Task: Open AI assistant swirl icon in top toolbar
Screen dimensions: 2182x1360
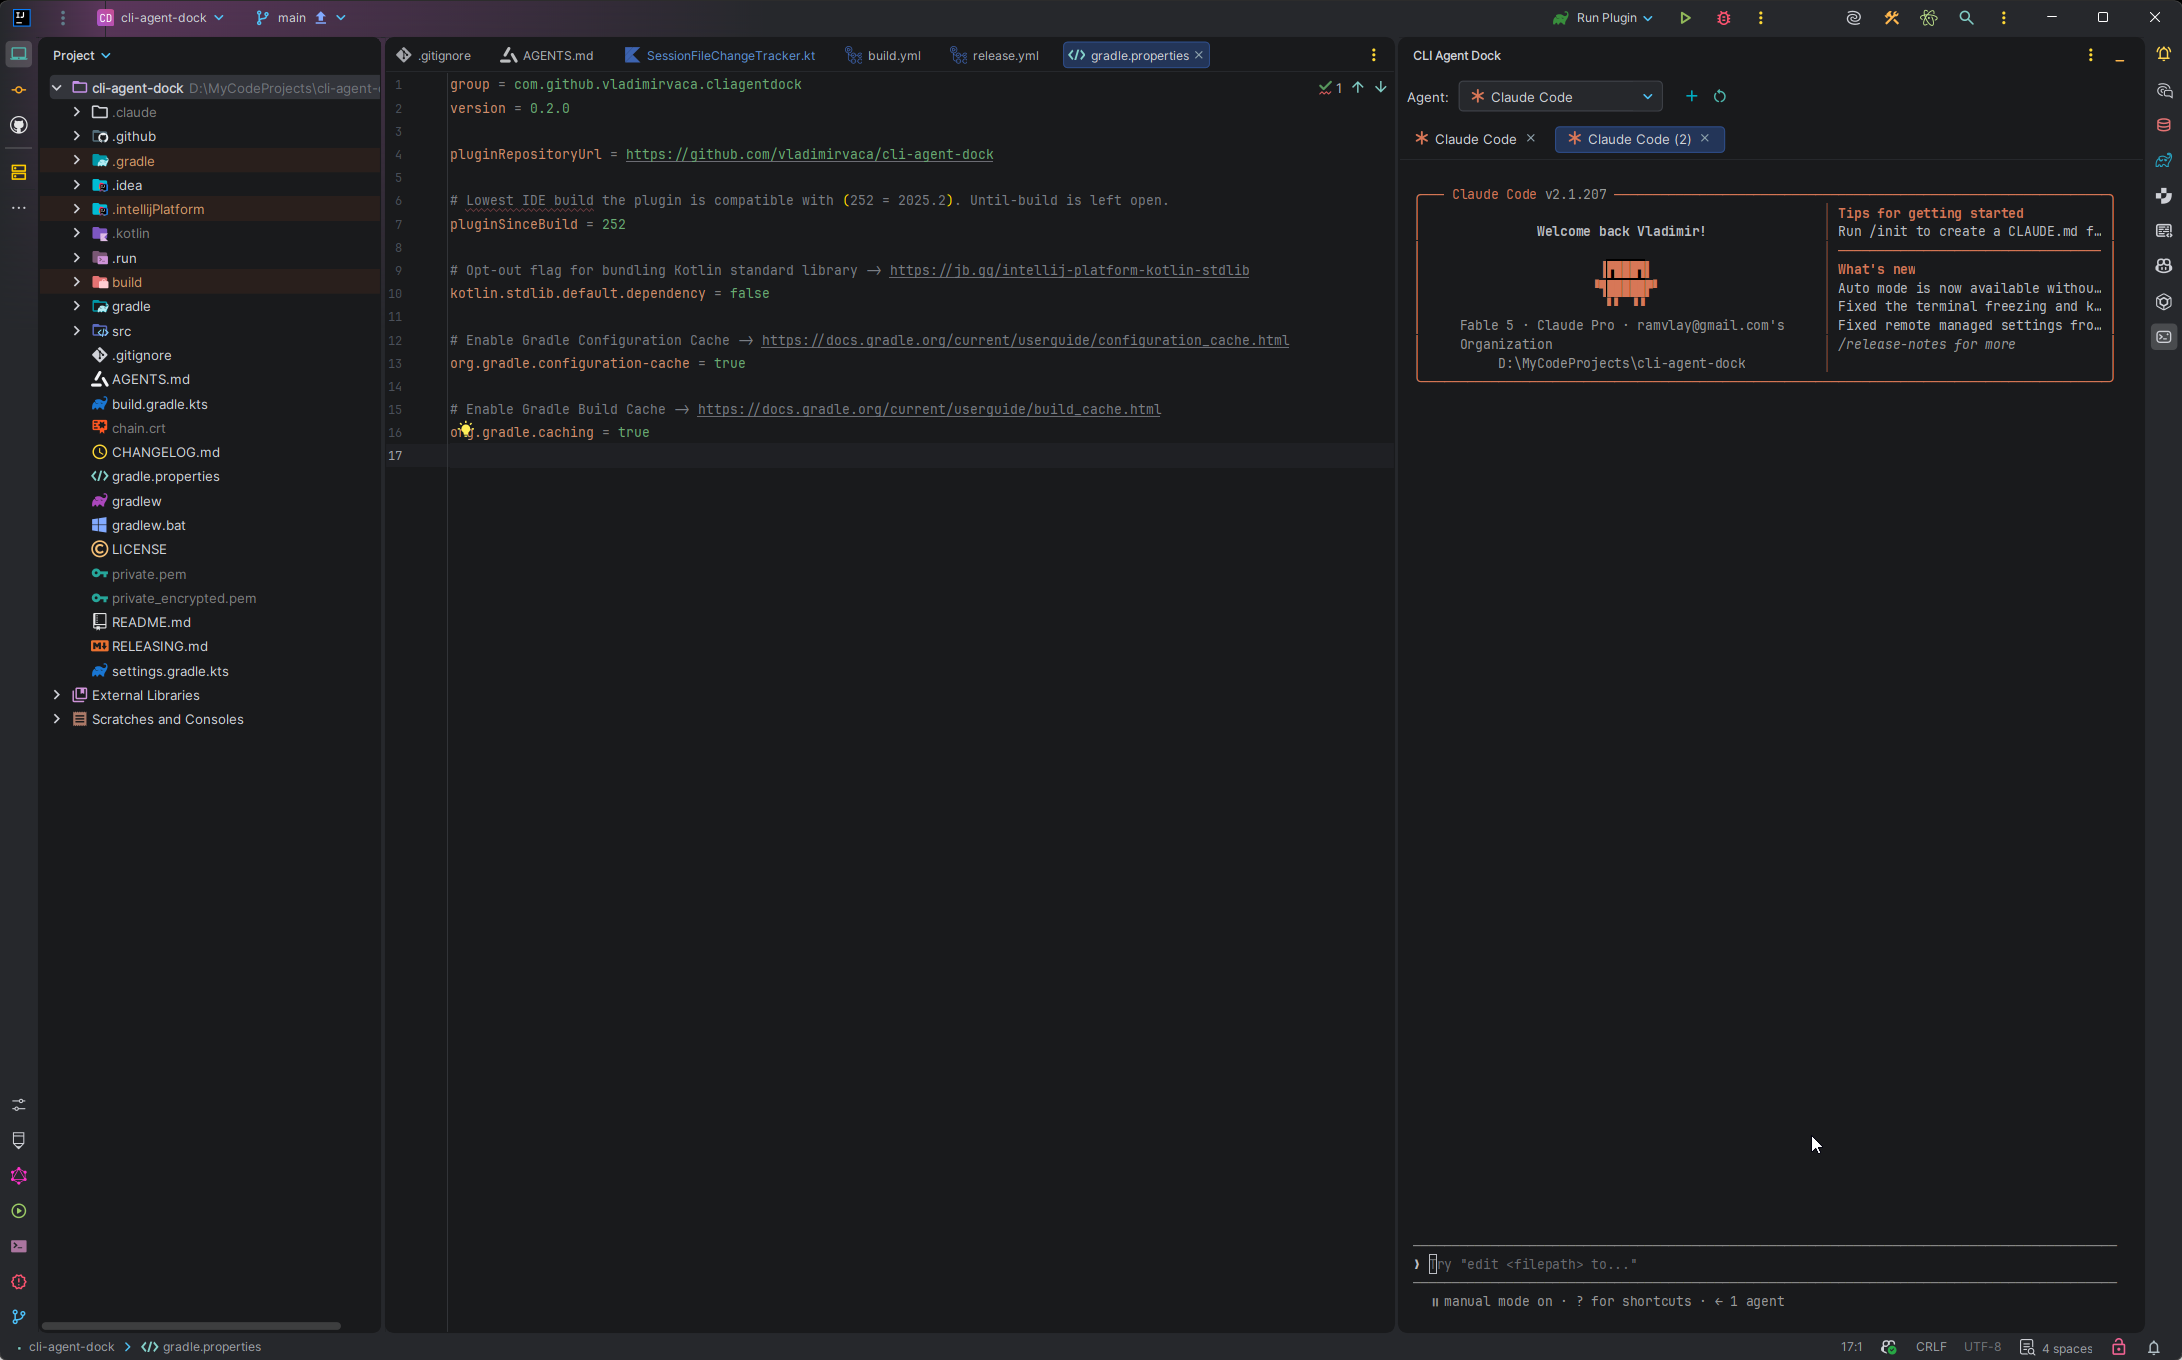Action: 1853,18
